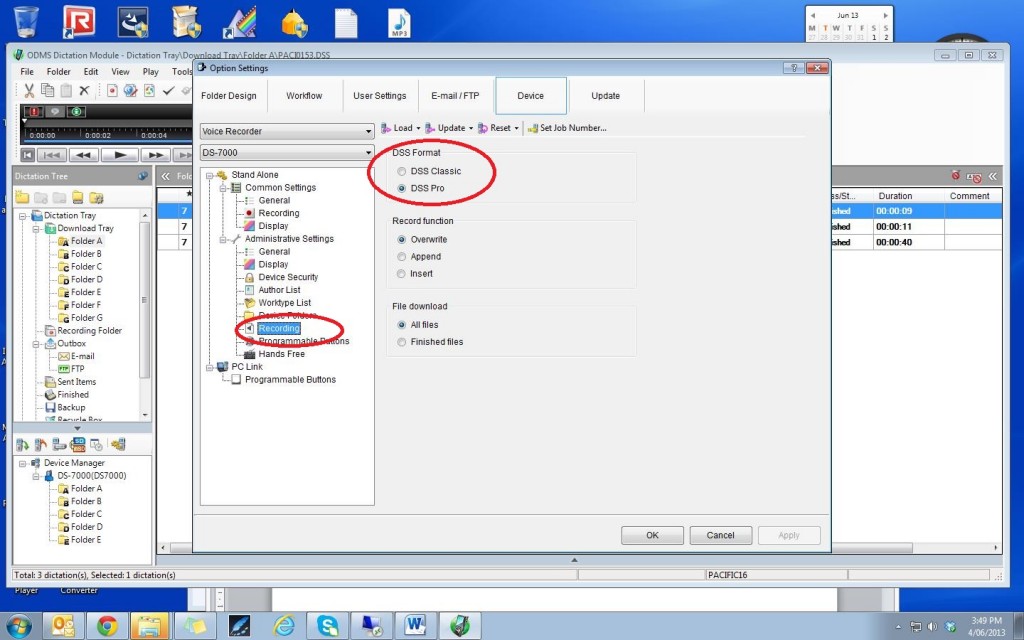Screen dimensions: 1024x640
Task: Click the device date and time sync icon
Action: 97,445
